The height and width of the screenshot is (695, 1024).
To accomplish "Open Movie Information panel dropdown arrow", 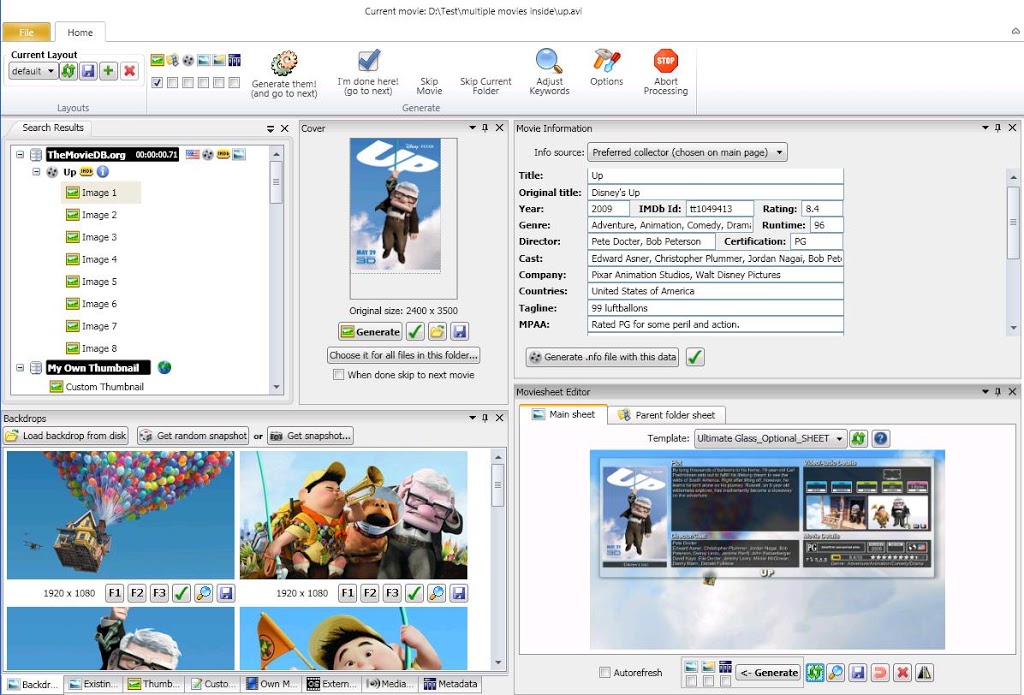I will pos(985,128).
